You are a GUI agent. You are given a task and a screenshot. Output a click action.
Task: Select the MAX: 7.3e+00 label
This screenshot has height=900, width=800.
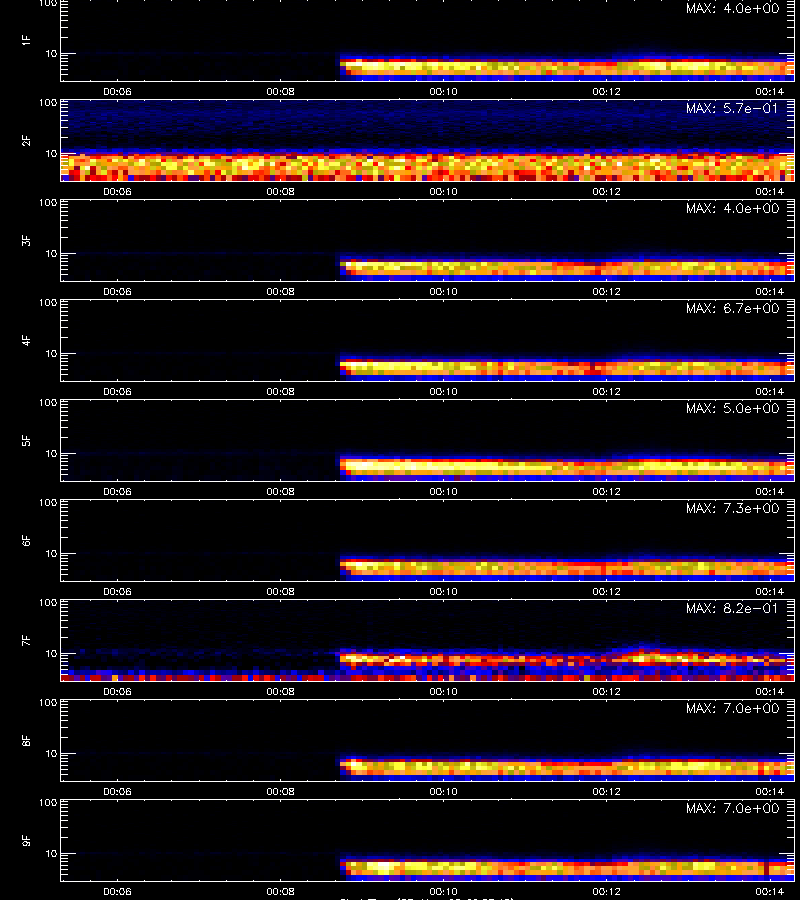click(732, 509)
